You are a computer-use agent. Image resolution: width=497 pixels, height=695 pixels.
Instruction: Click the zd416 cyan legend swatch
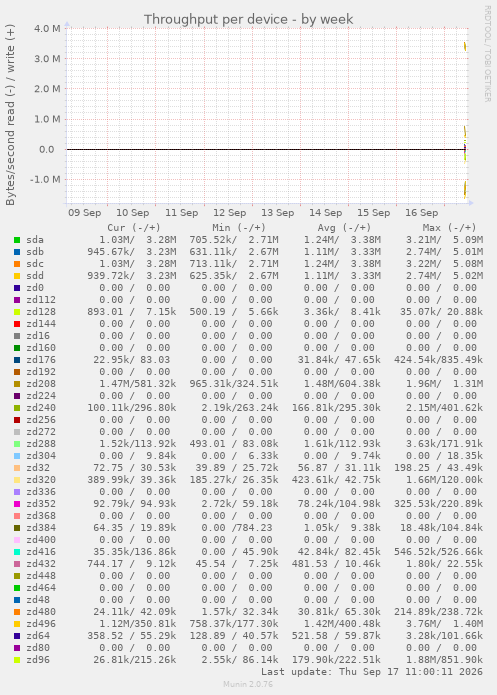[17, 552]
